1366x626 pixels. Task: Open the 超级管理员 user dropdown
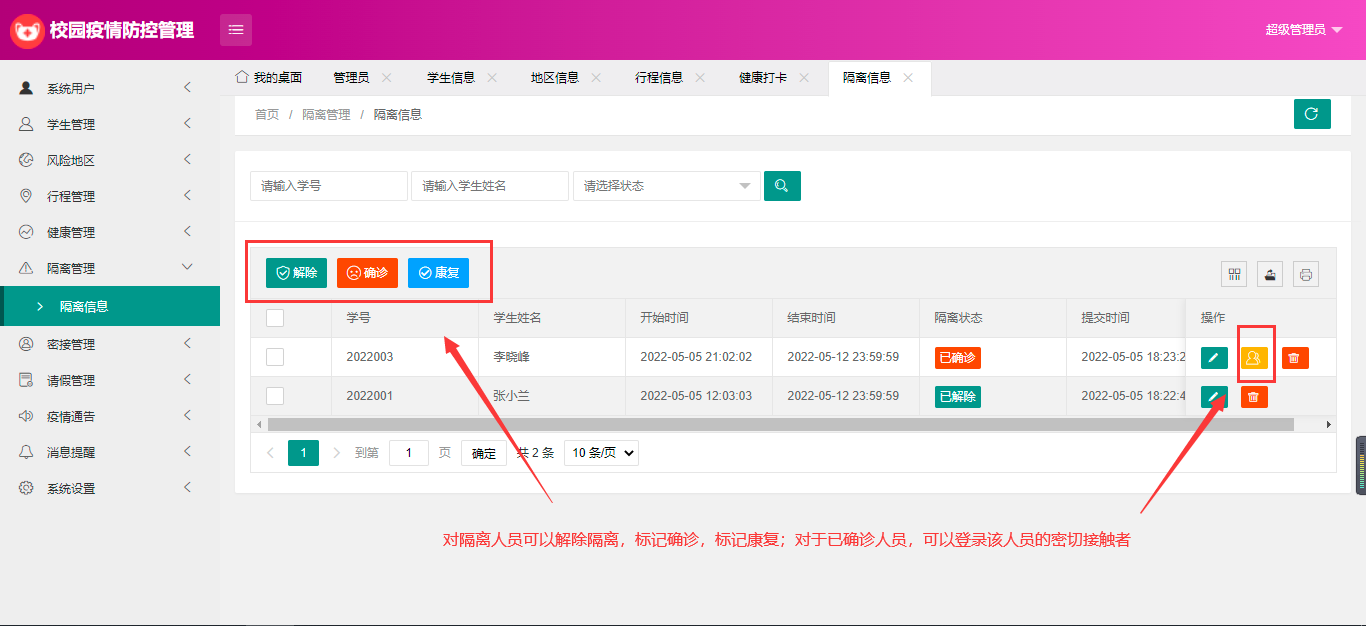pyautogui.click(x=1303, y=30)
